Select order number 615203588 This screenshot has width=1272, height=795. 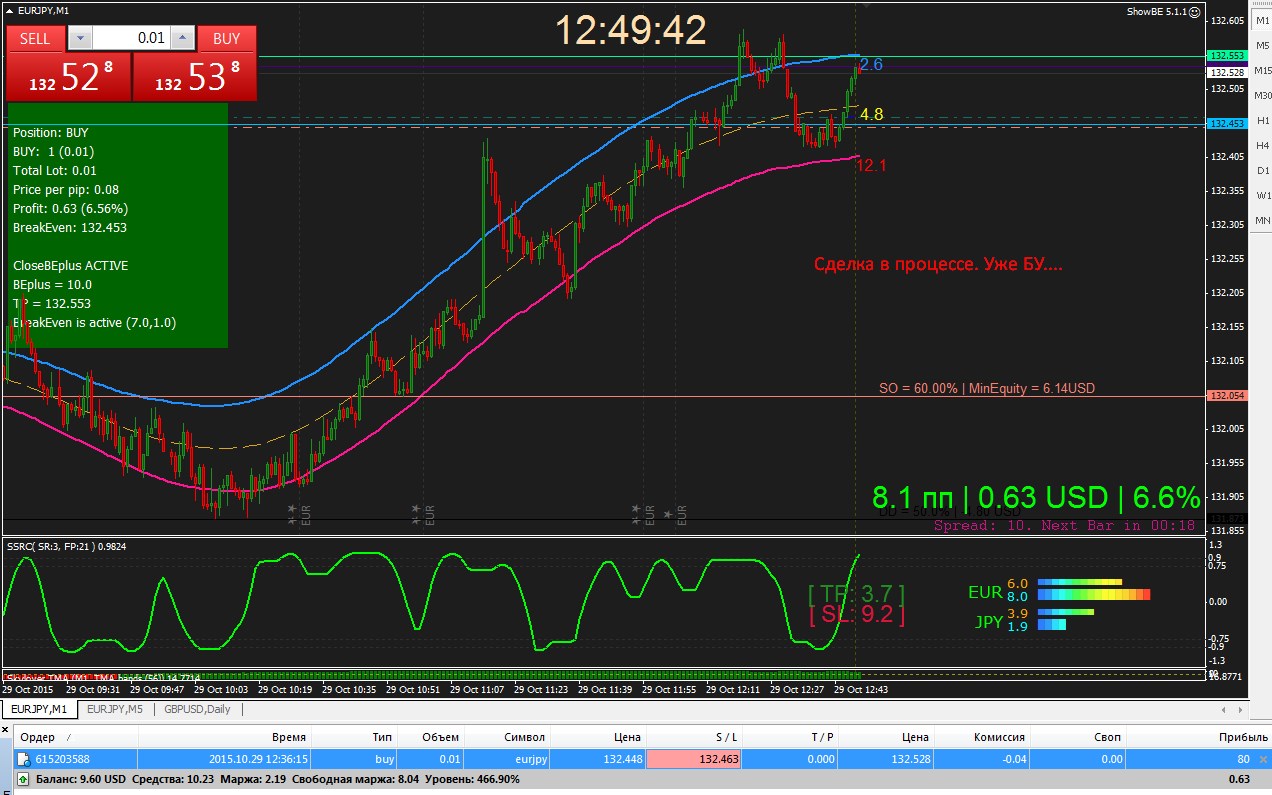pos(62,759)
